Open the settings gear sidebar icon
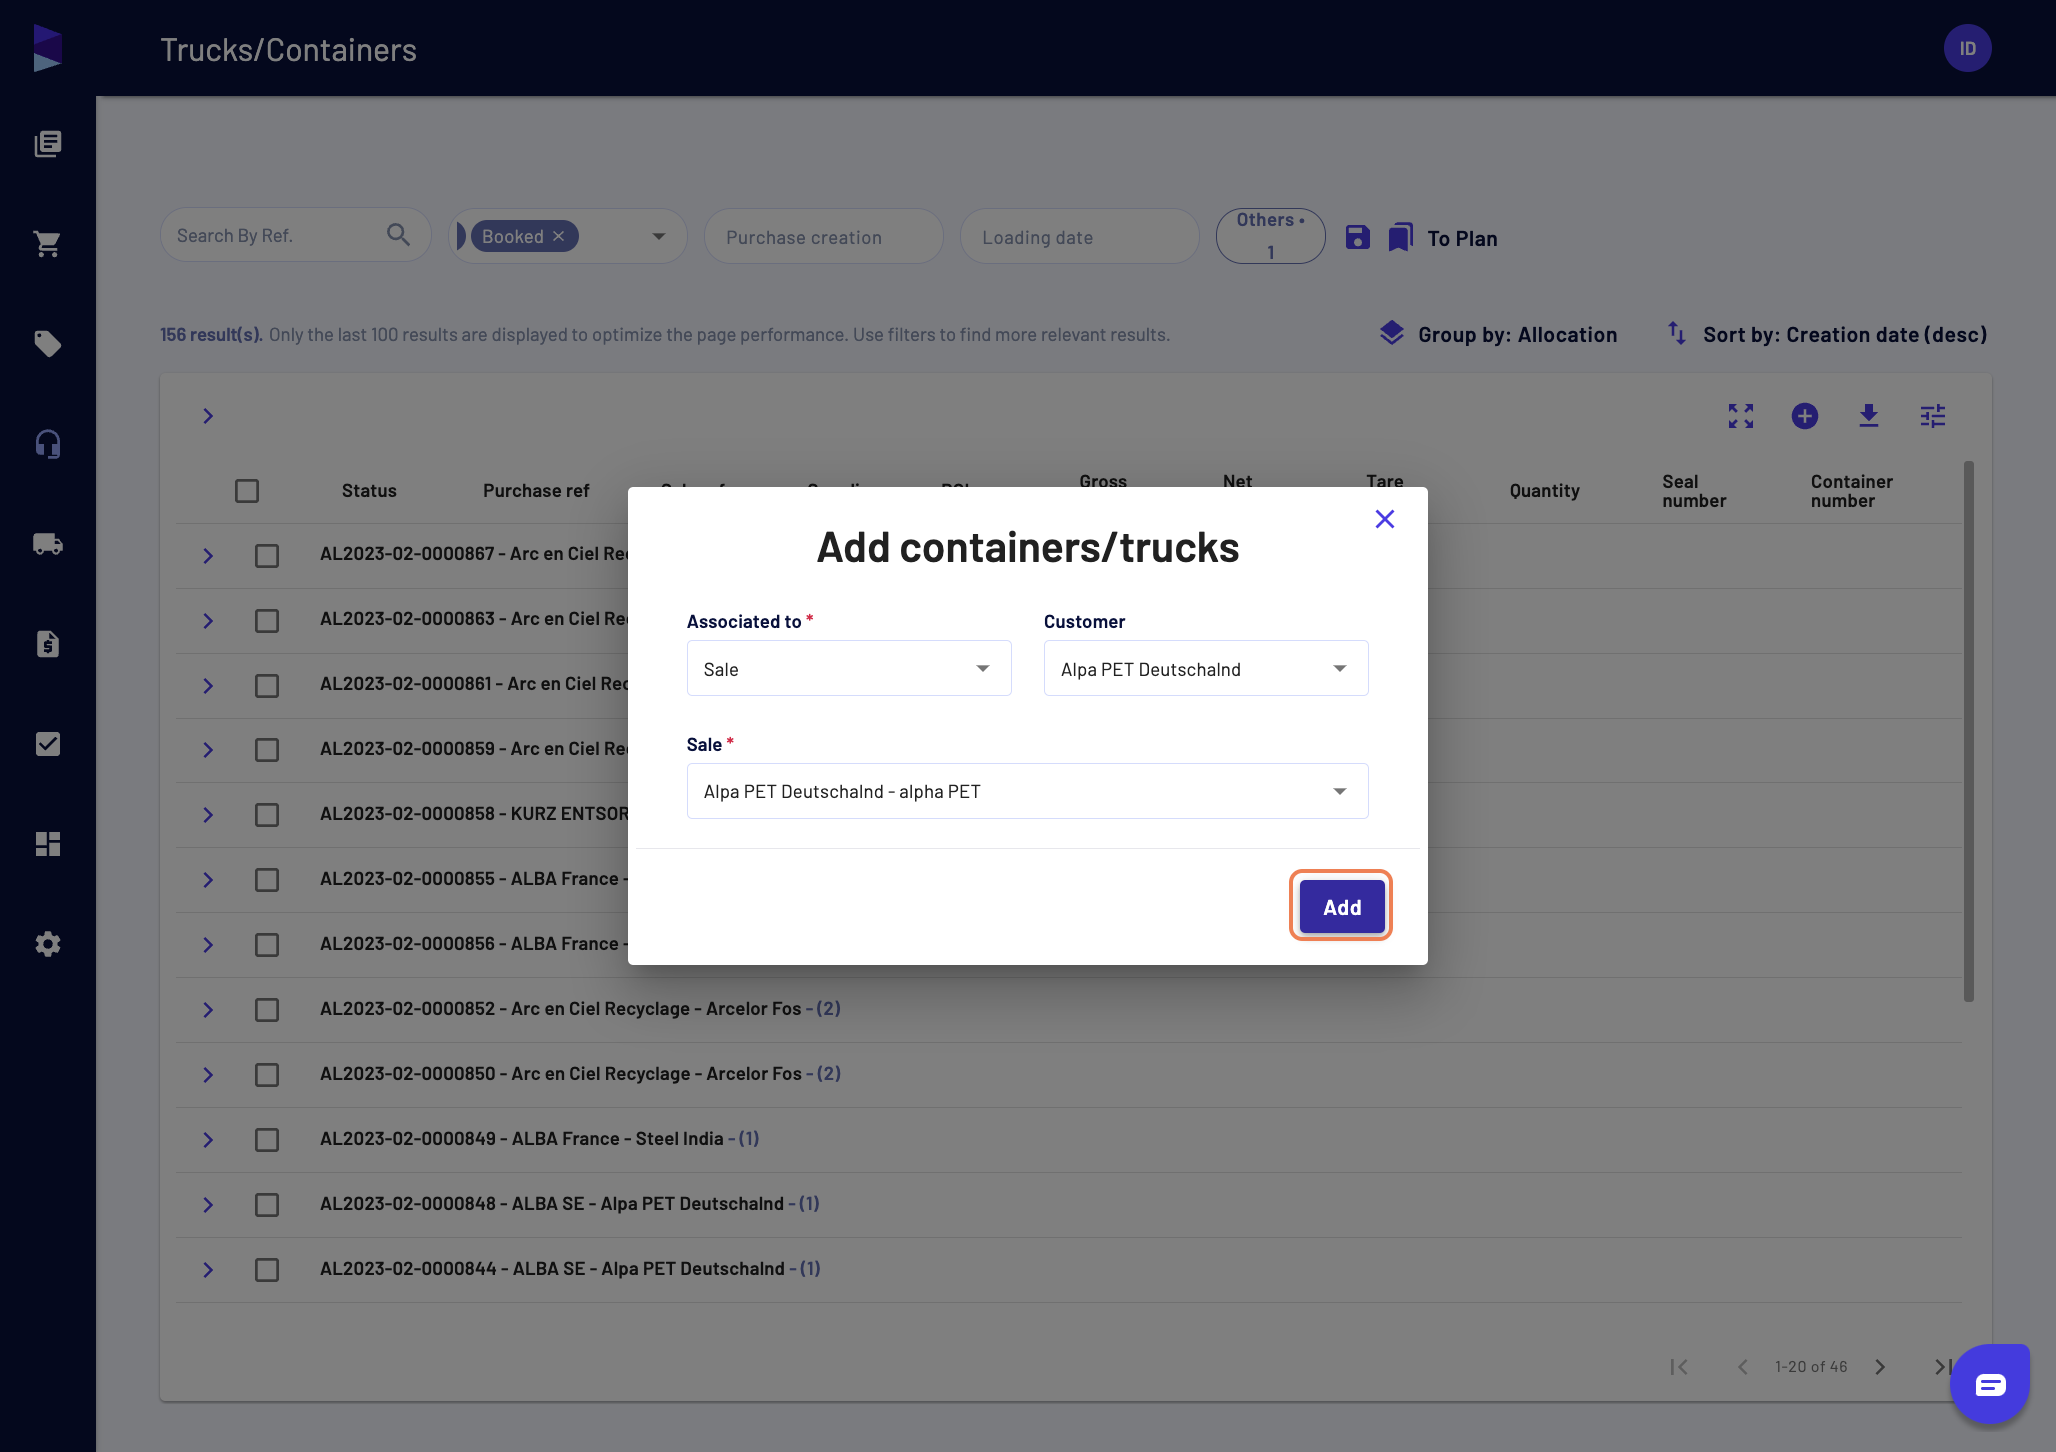 [x=48, y=944]
